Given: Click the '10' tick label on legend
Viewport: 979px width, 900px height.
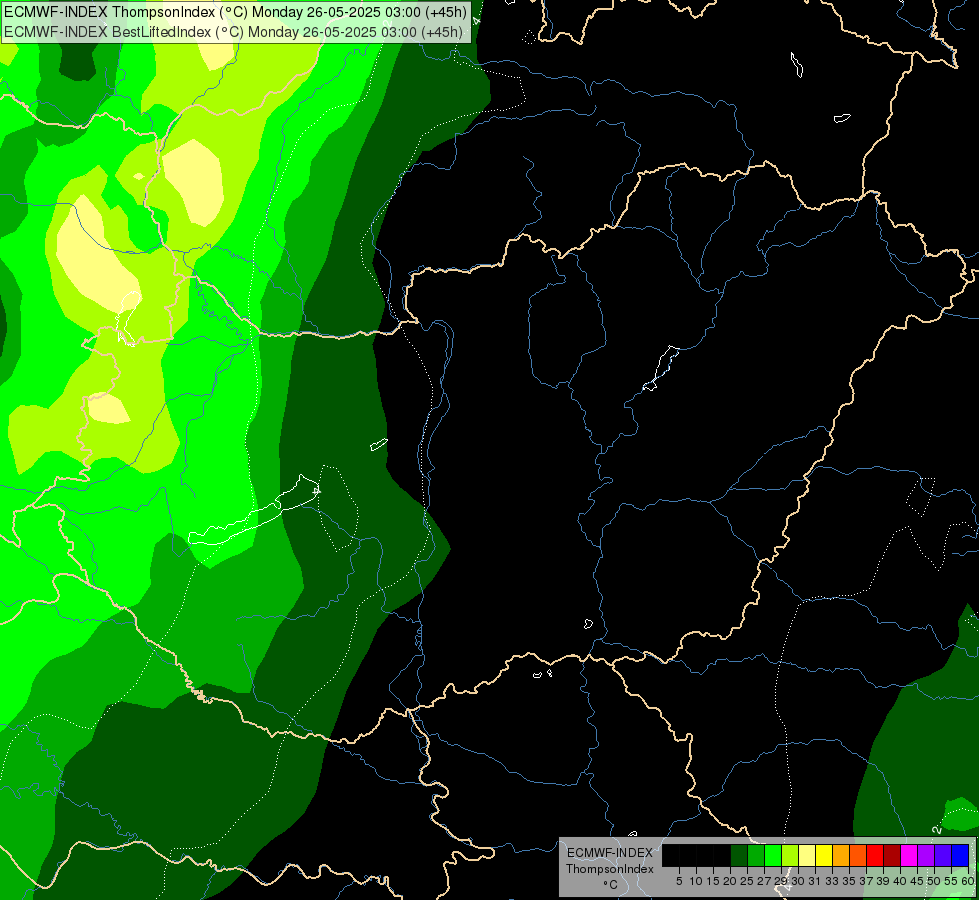Looking at the screenshot, I should 696,881.
